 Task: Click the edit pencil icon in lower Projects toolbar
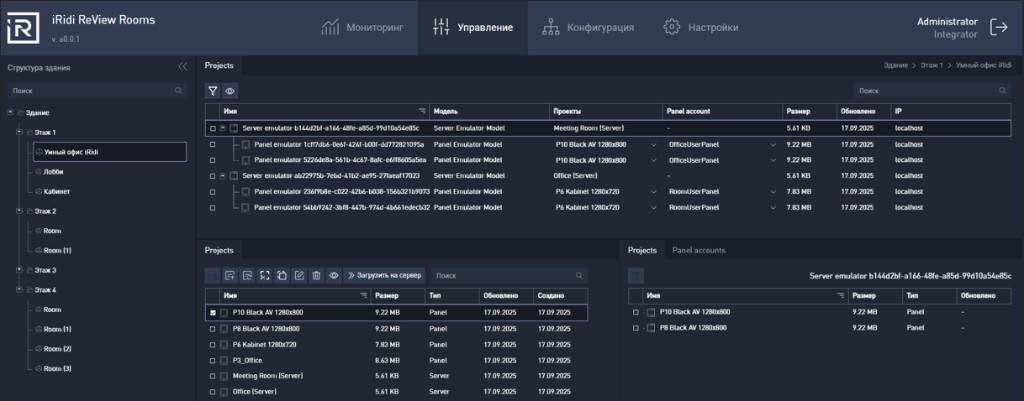pos(299,276)
